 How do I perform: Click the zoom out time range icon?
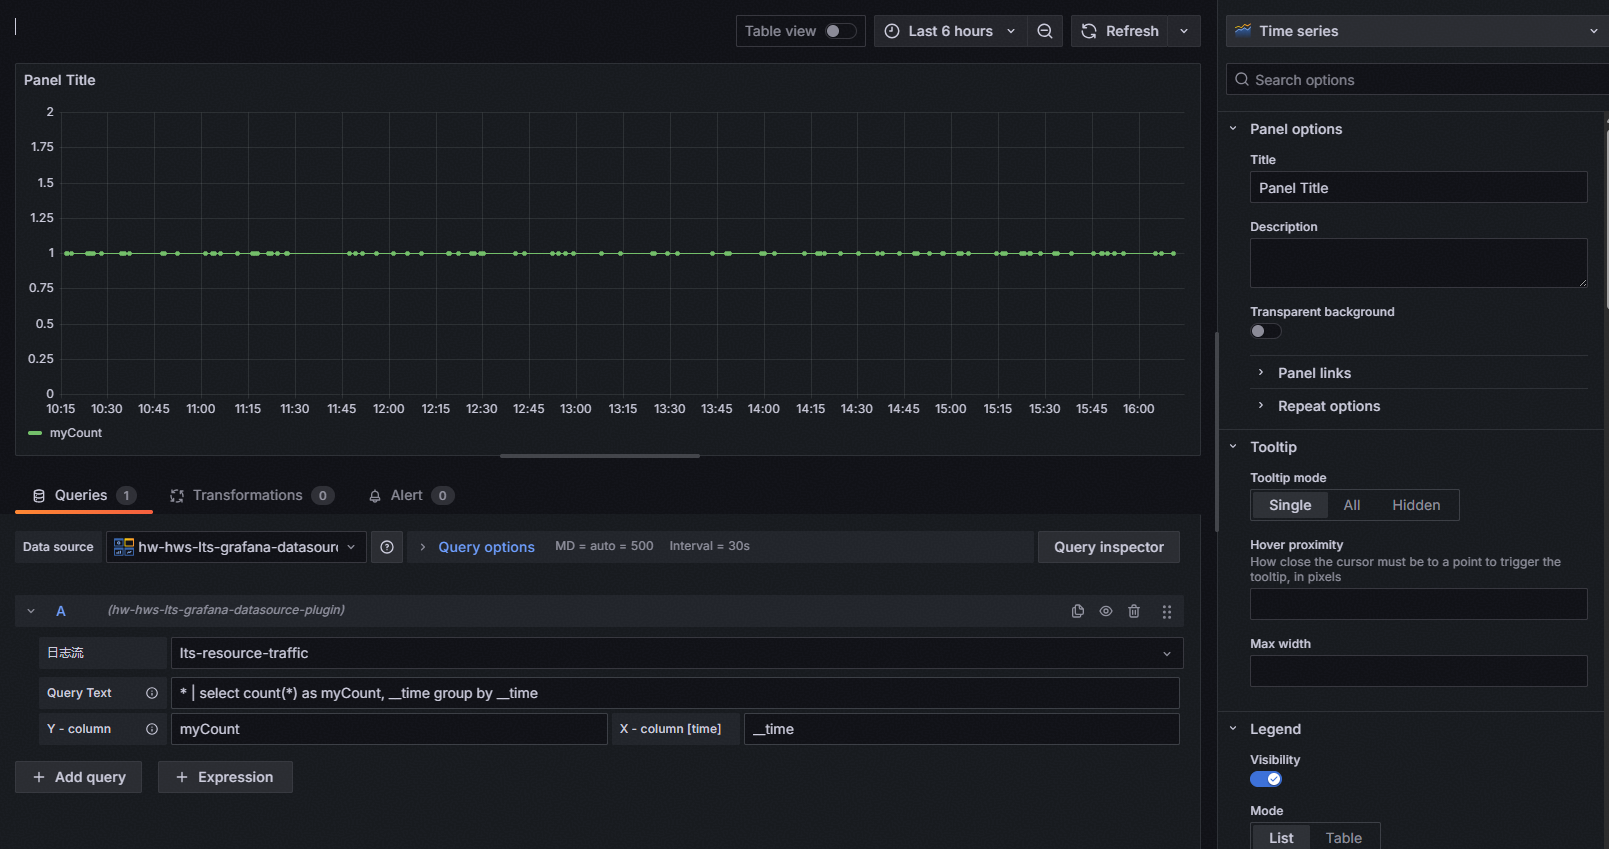(1045, 31)
